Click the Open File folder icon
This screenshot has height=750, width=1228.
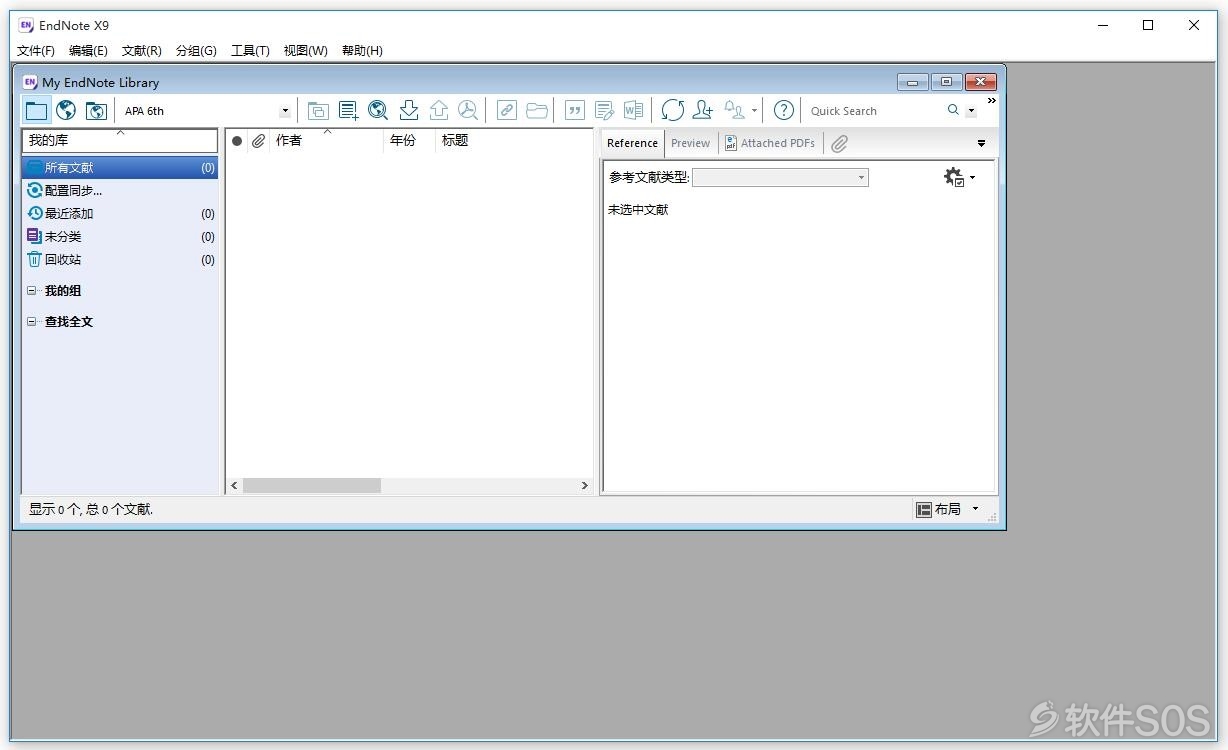537,111
